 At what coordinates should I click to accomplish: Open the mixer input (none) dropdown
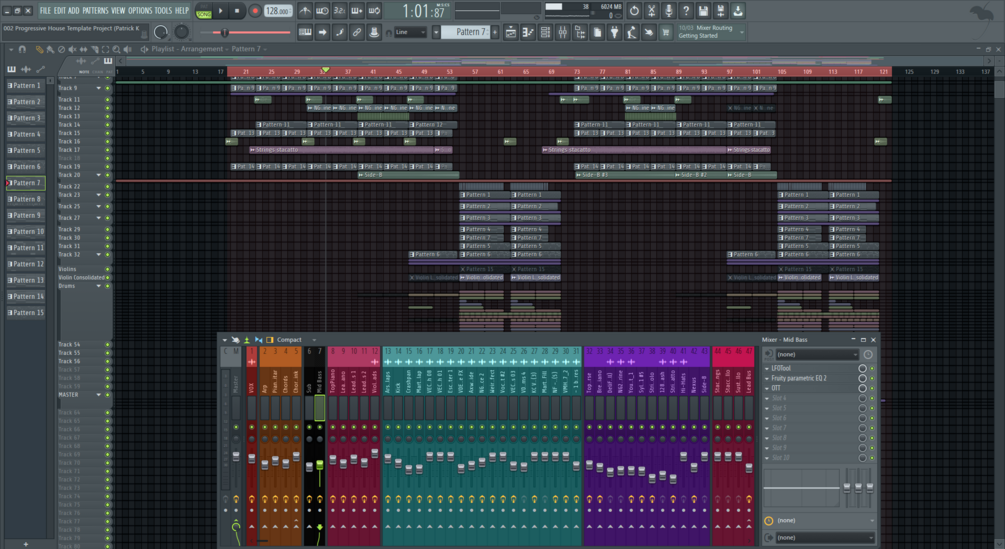[817, 354]
